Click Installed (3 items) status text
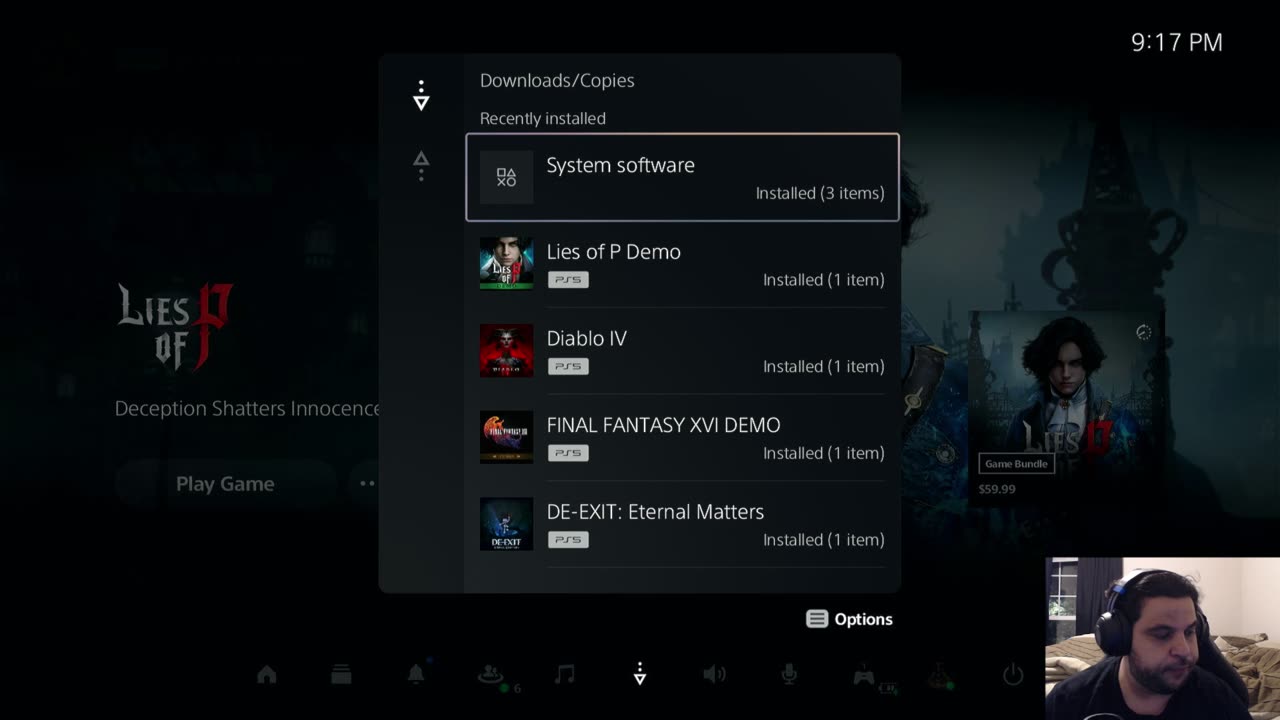Screen dimensions: 1280x720 click(820, 193)
